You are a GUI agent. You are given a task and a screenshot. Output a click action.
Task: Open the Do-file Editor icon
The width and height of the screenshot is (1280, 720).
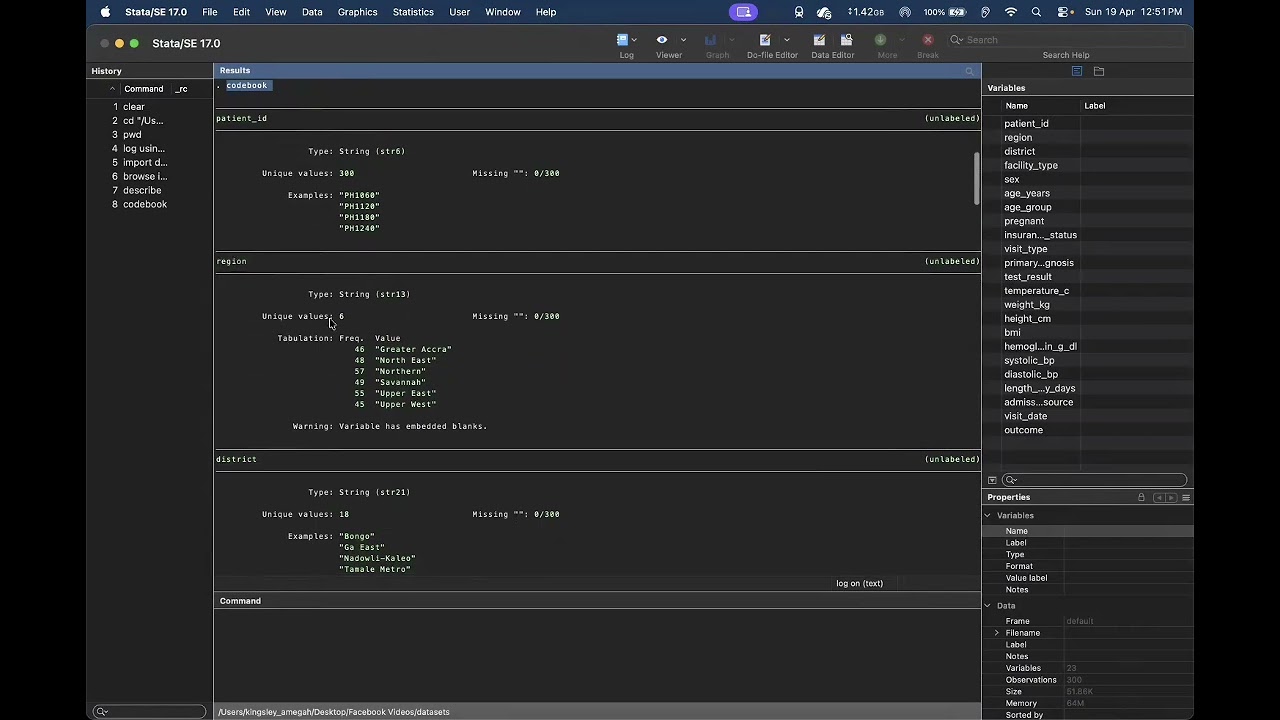765,40
